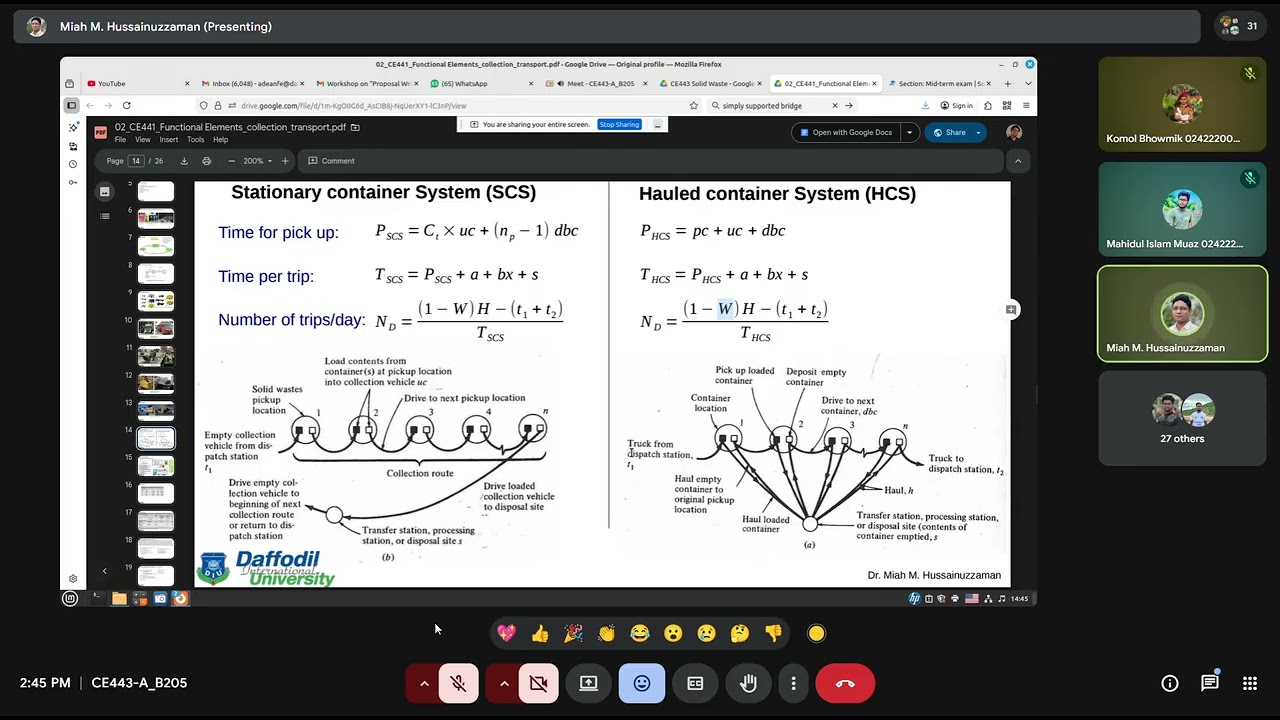The height and width of the screenshot is (720, 1280).
Task: Turn on the Meet microphone
Action: [458, 683]
